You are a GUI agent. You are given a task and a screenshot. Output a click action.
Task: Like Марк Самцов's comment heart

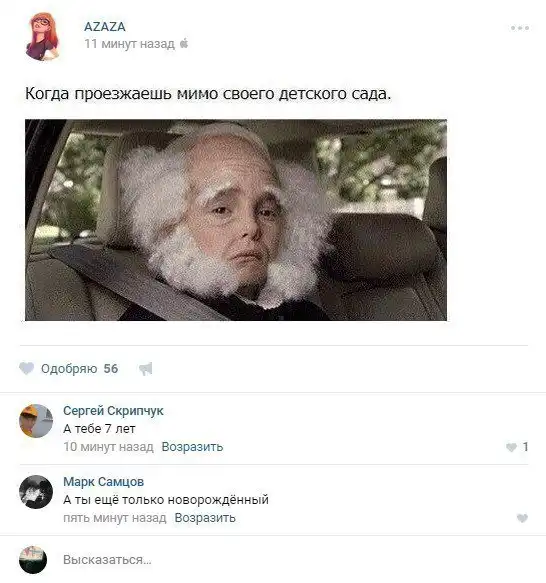[x=522, y=518]
